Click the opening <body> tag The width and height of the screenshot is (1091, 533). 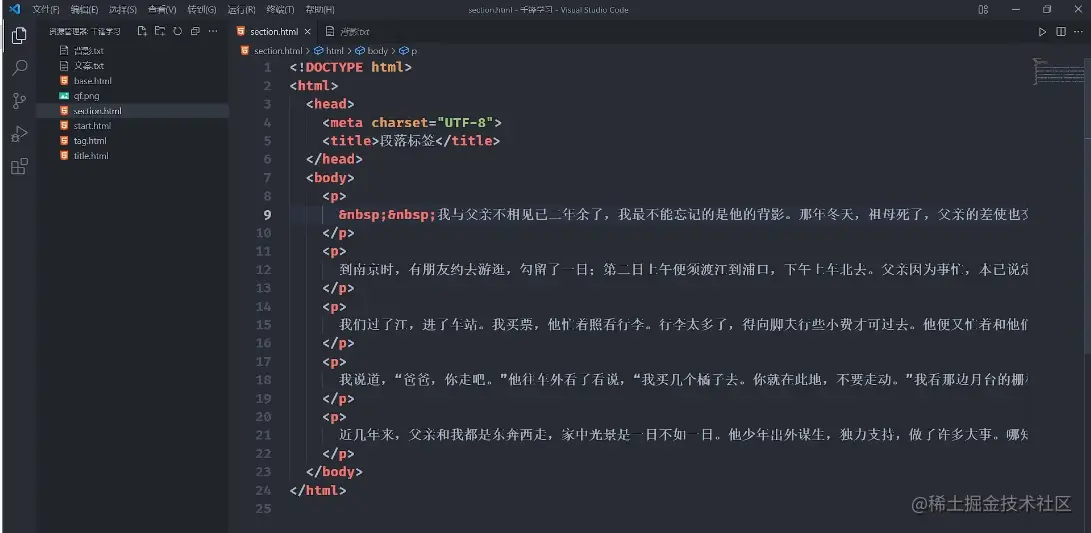tap(330, 177)
